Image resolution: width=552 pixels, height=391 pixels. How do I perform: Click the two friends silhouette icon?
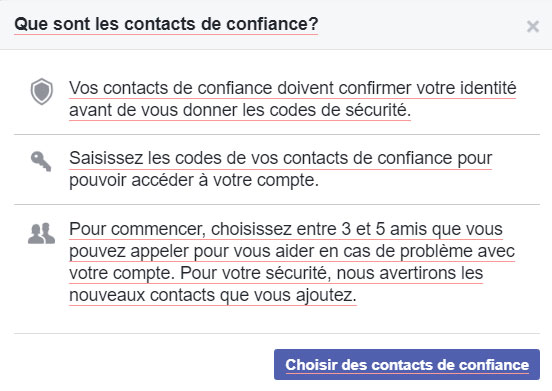42,233
